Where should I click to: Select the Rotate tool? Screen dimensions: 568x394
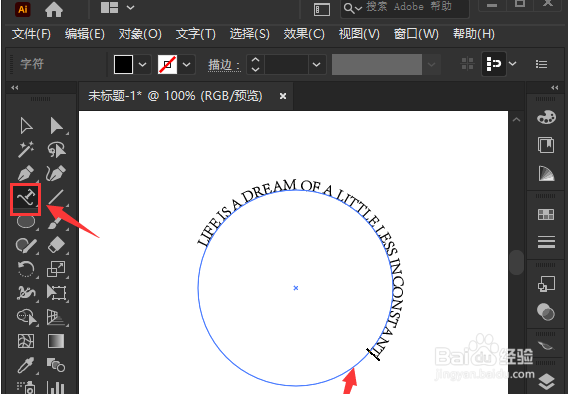point(26,269)
